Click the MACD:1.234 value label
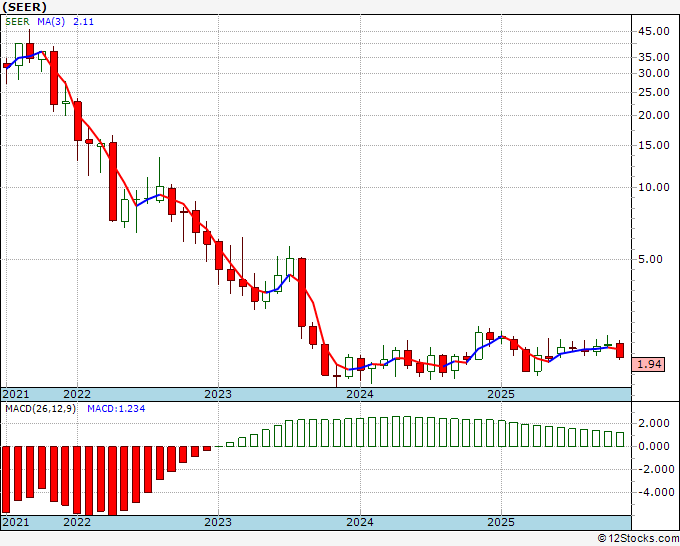 tap(116, 409)
